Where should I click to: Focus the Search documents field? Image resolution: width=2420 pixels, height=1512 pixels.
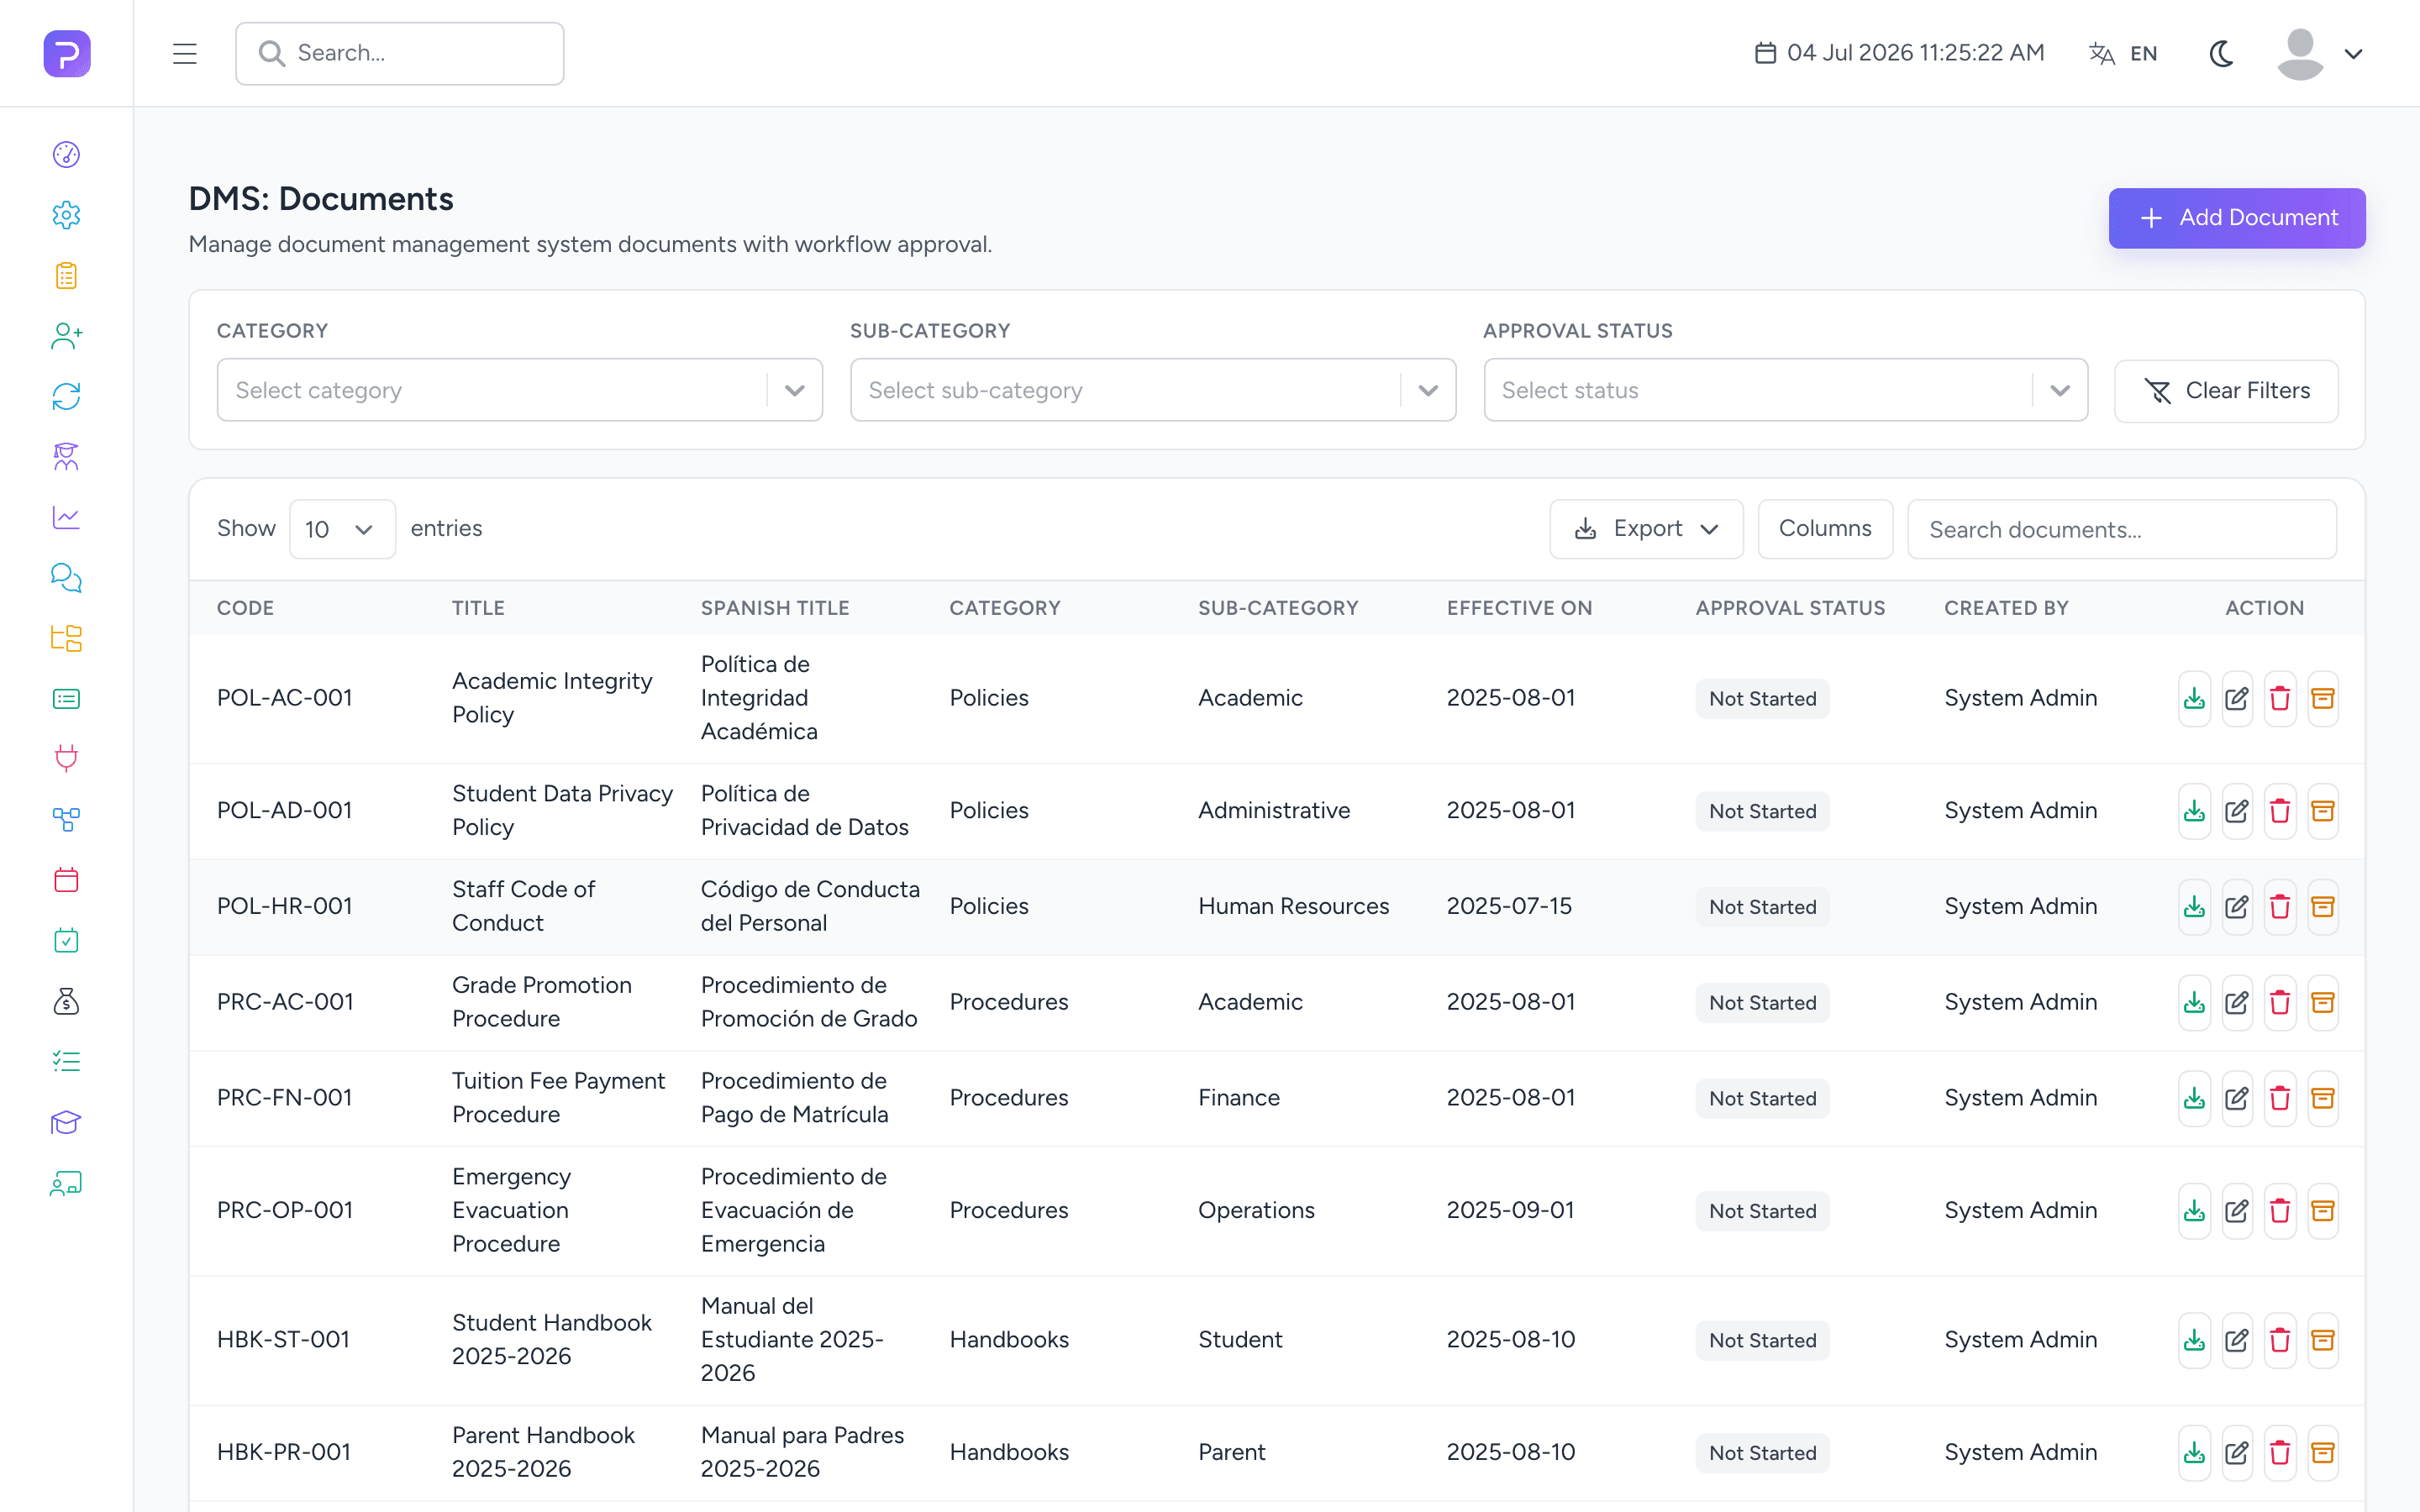click(x=2122, y=529)
